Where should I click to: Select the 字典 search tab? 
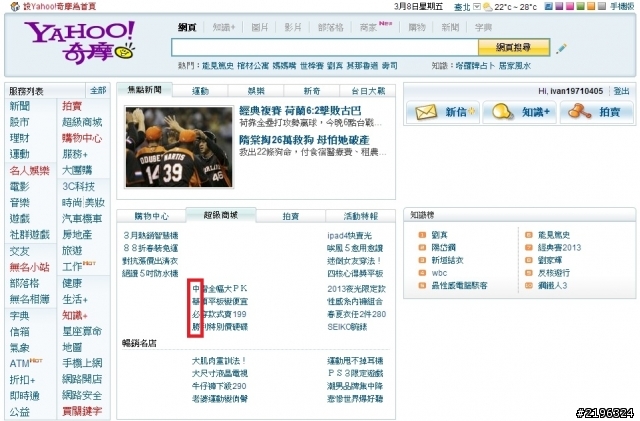[x=483, y=27]
